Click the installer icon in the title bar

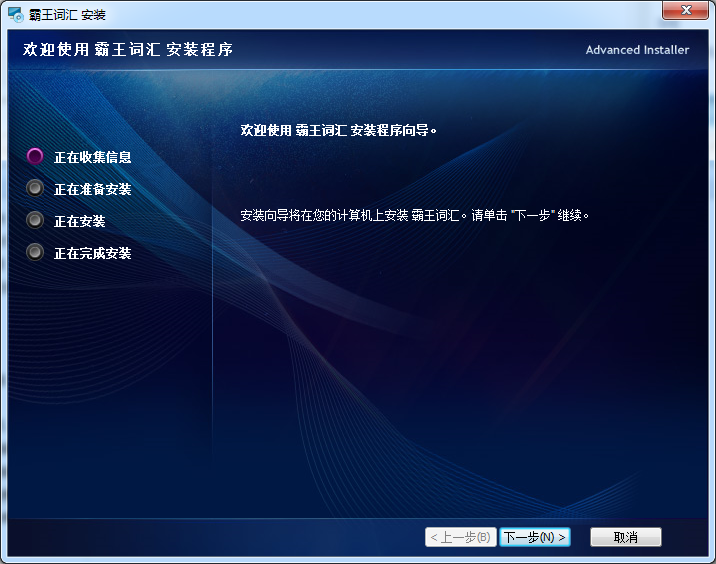[16, 15]
